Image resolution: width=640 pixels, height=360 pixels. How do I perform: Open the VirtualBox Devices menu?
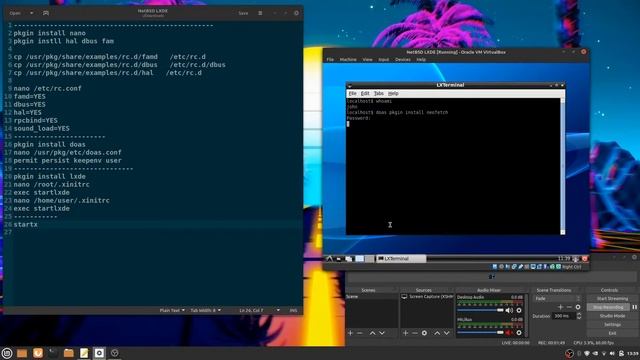(402, 60)
